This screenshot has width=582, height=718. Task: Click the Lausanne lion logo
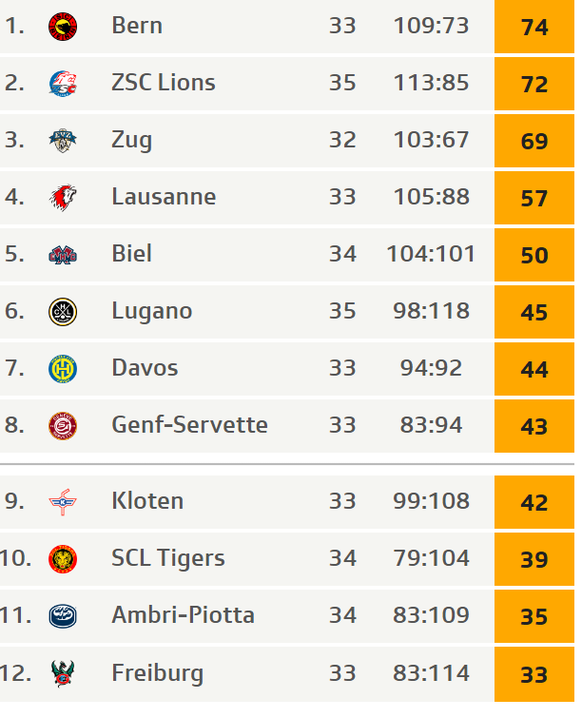pyautogui.click(x=63, y=197)
